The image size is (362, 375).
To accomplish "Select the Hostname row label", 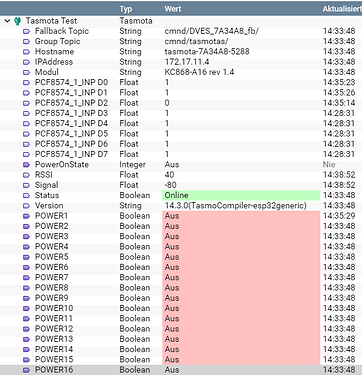I will 54,52.
